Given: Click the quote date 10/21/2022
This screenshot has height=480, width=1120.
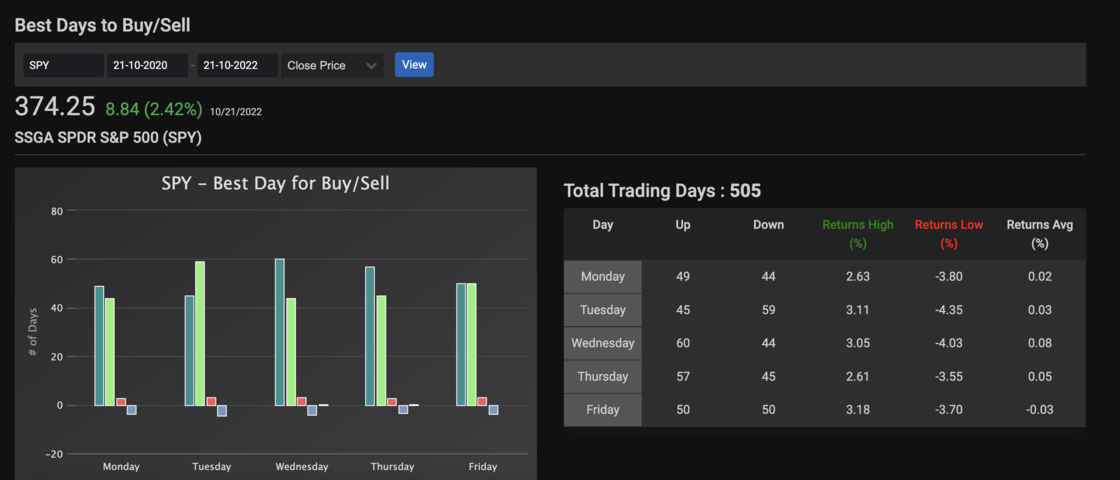Looking at the screenshot, I should pyautogui.click(x=236, y=111).
